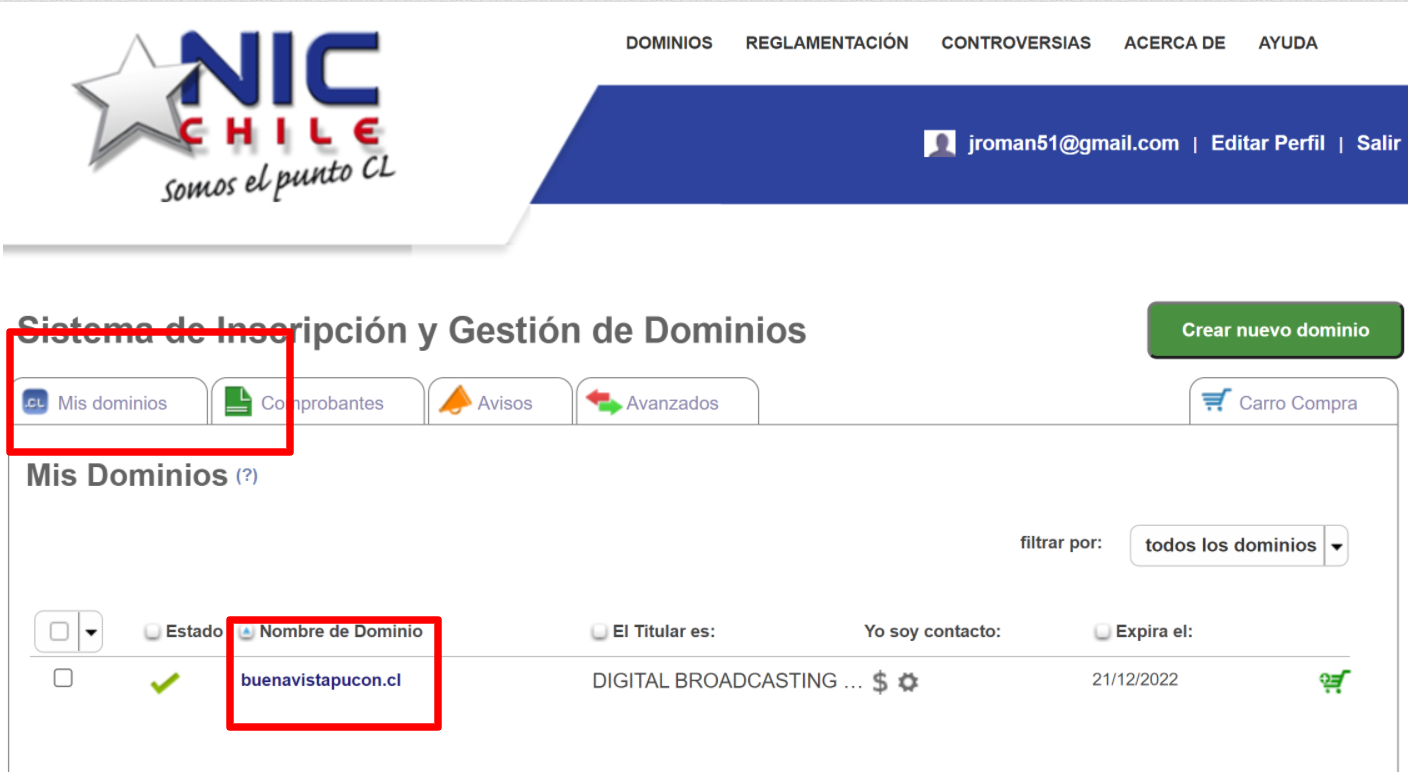Click the green checkmark status icon
1408x772 pixels.
tap(165, 681)
